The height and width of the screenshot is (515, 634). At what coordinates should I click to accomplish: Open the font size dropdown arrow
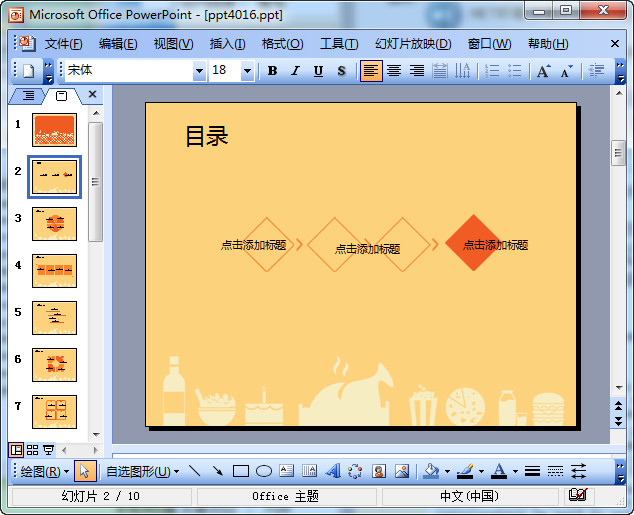[x=247, y=71]
